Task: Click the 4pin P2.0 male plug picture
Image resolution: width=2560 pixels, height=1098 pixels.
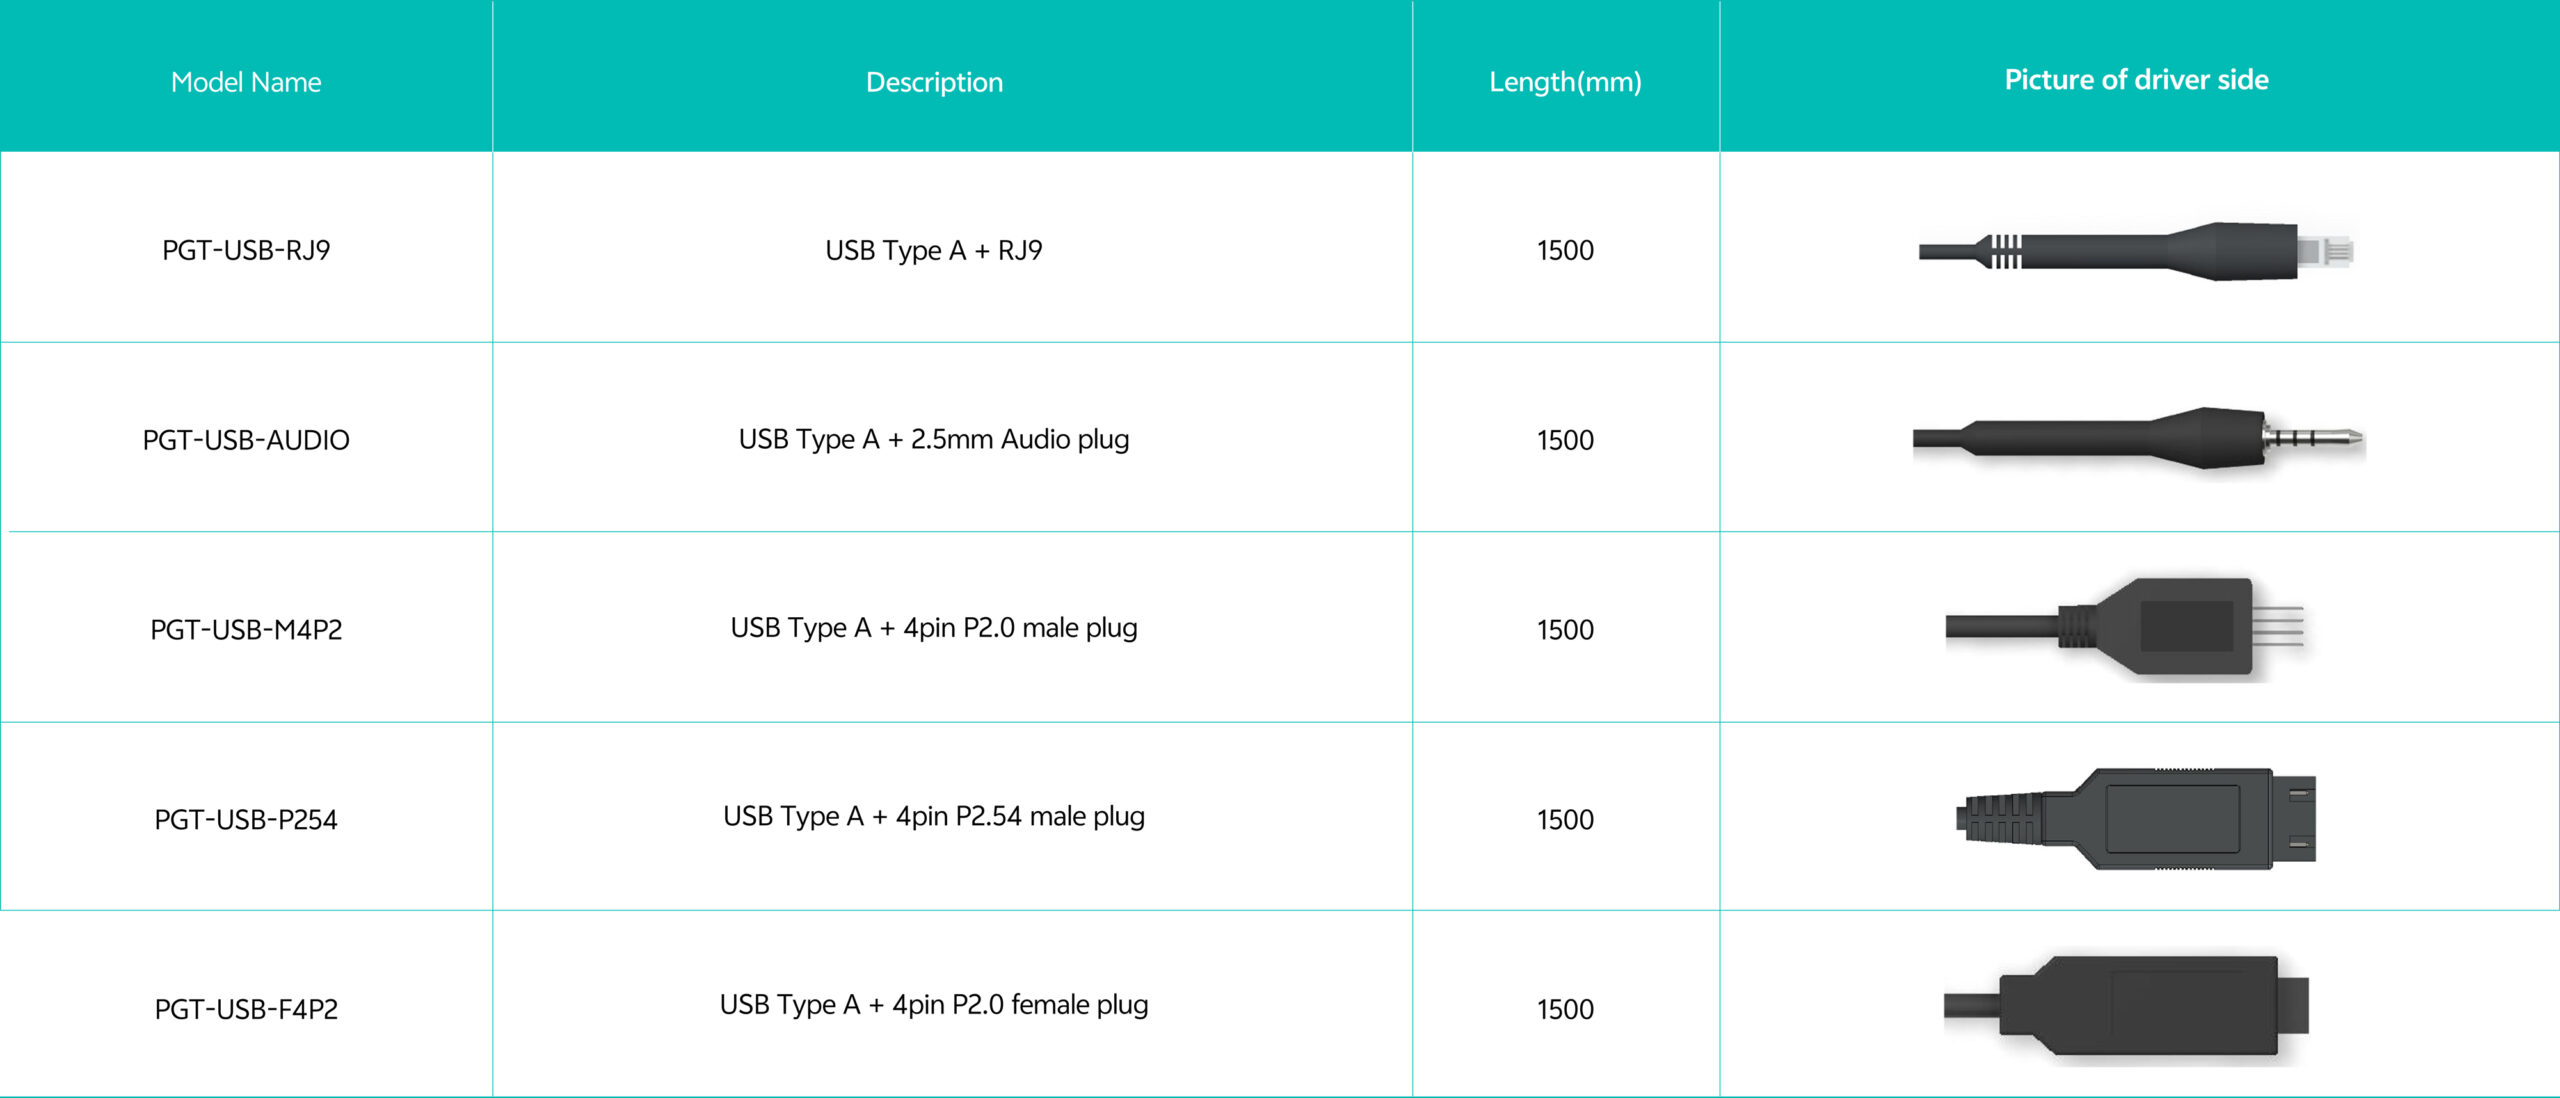Action: [2126, 628]
